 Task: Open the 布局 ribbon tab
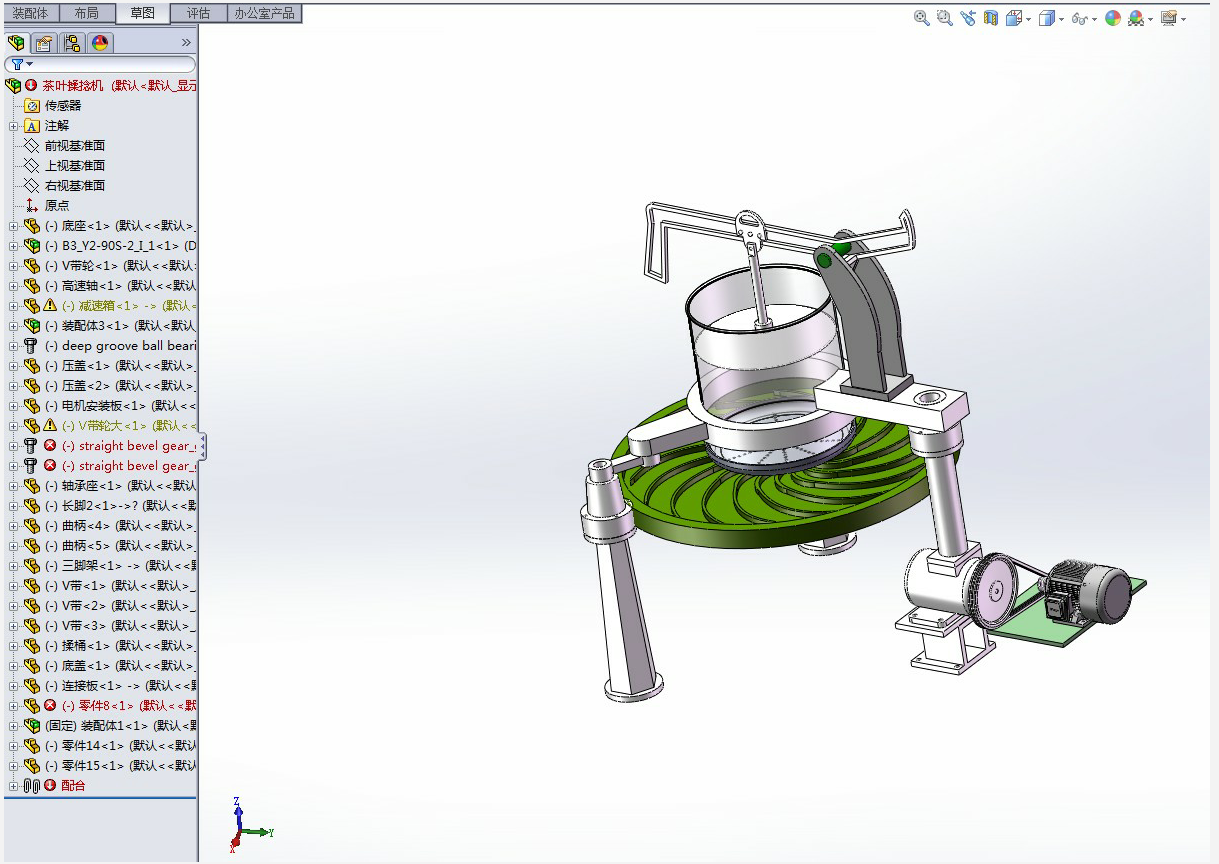point(87,13)
